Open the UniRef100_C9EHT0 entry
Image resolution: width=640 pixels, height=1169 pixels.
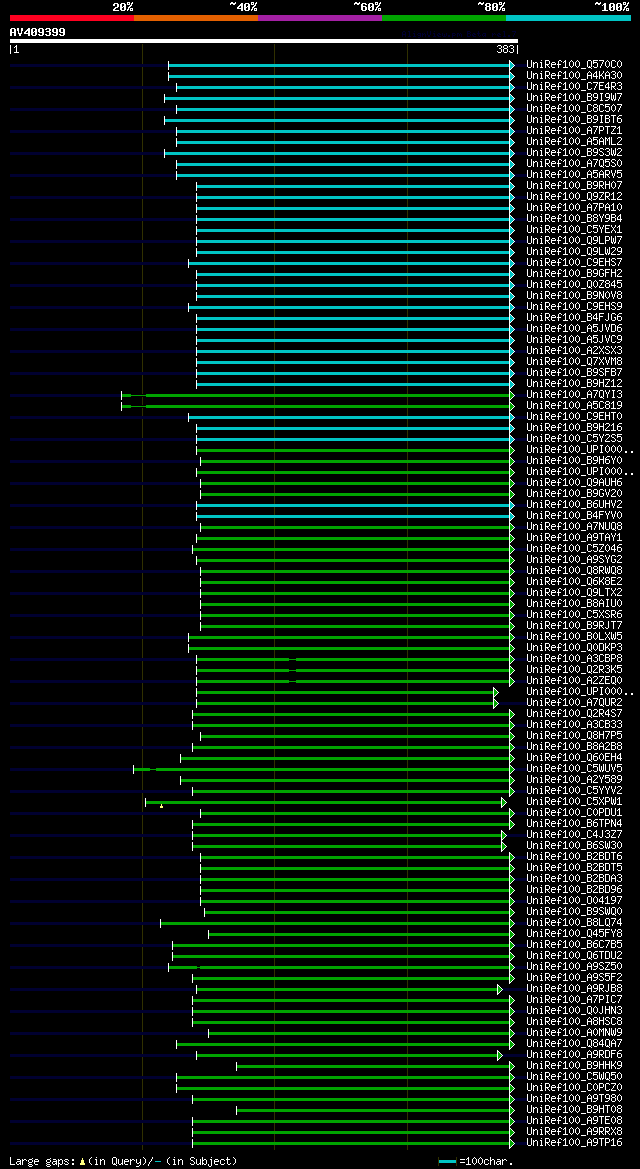click(x=574, y=416)
